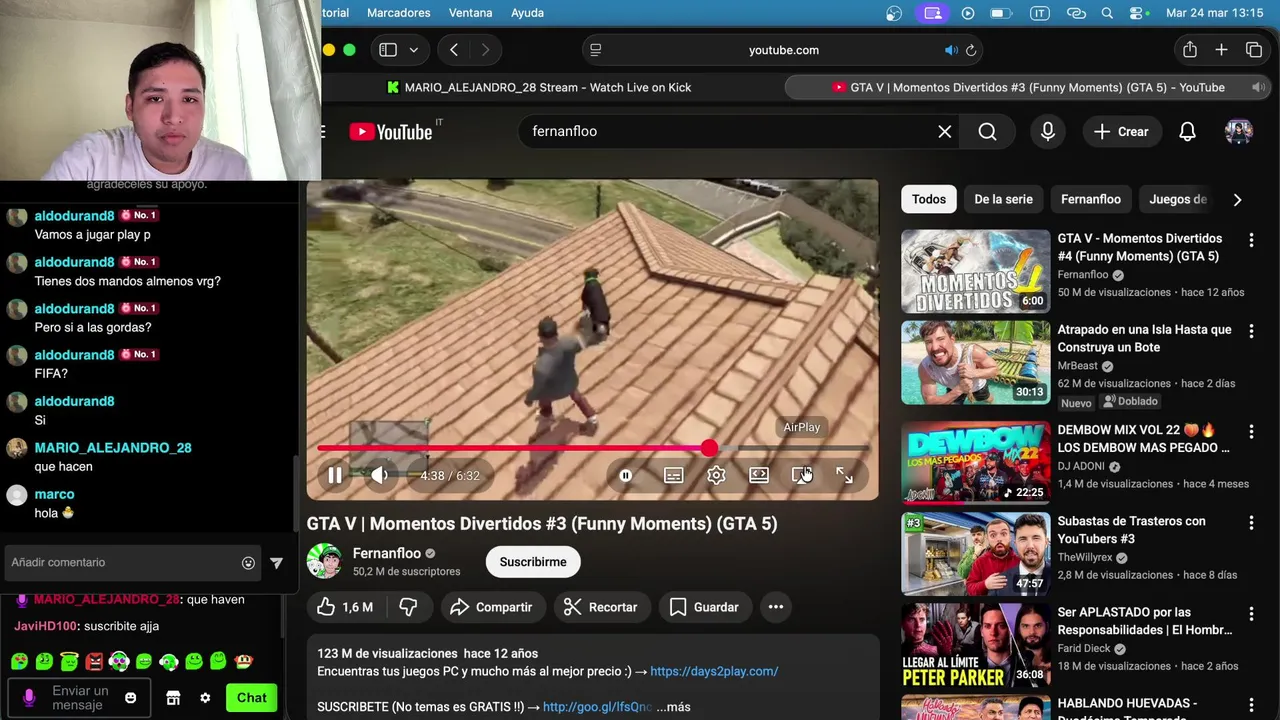Mute the tab's audio icon in the address bar
This screenshot has width=1280, height=720.
pyautogui.click(x=951, y=50)
